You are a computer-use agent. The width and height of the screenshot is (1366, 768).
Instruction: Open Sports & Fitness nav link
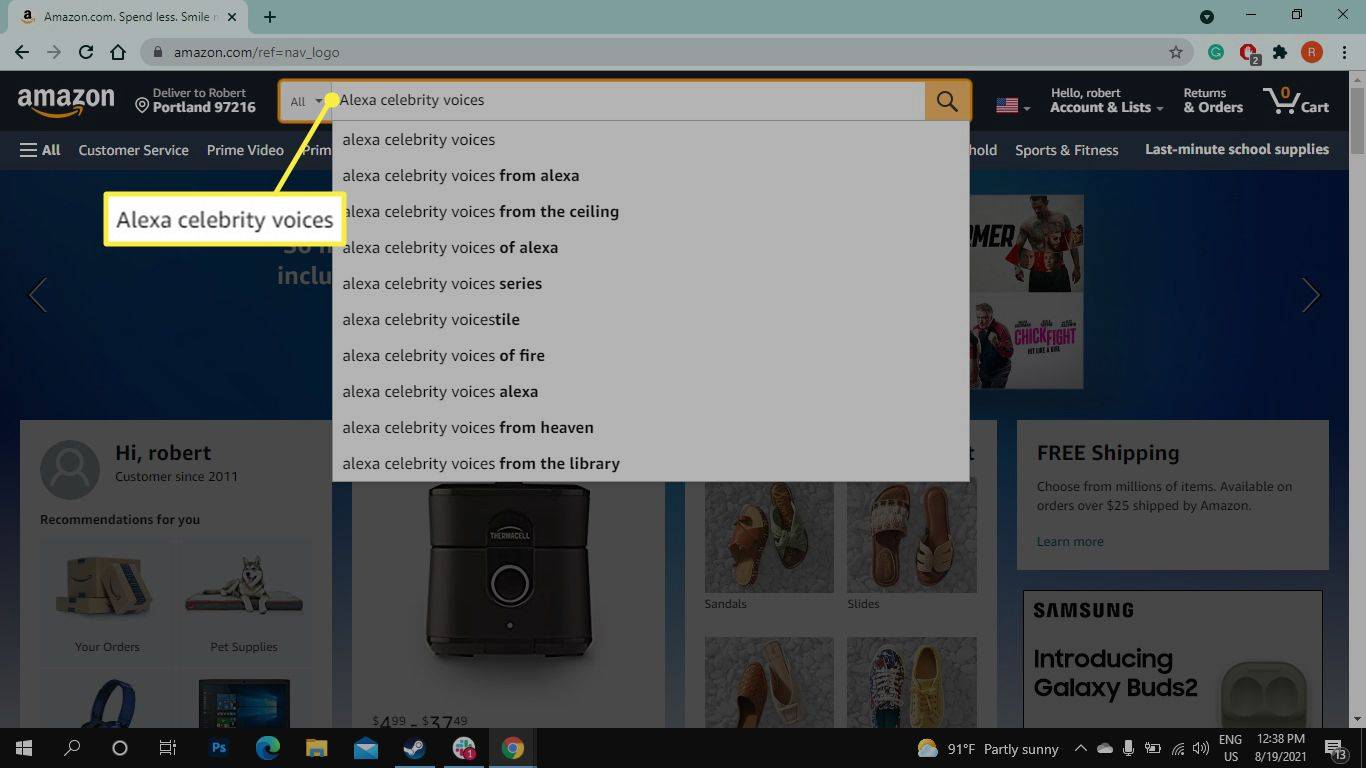click(1066, 150)
